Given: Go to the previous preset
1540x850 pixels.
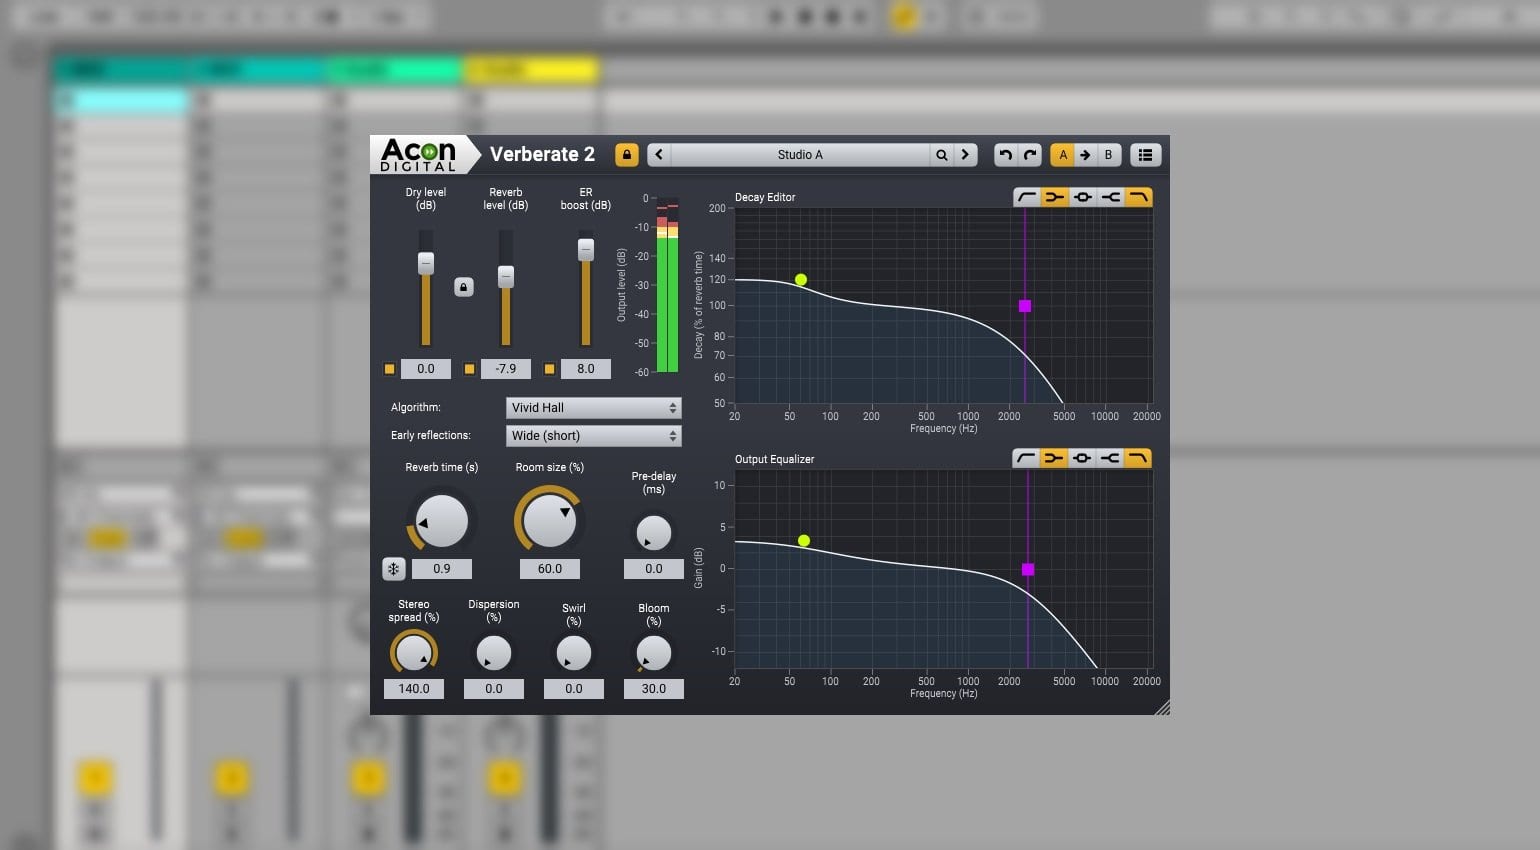Looking at the screenshot, I should (659, 155).
